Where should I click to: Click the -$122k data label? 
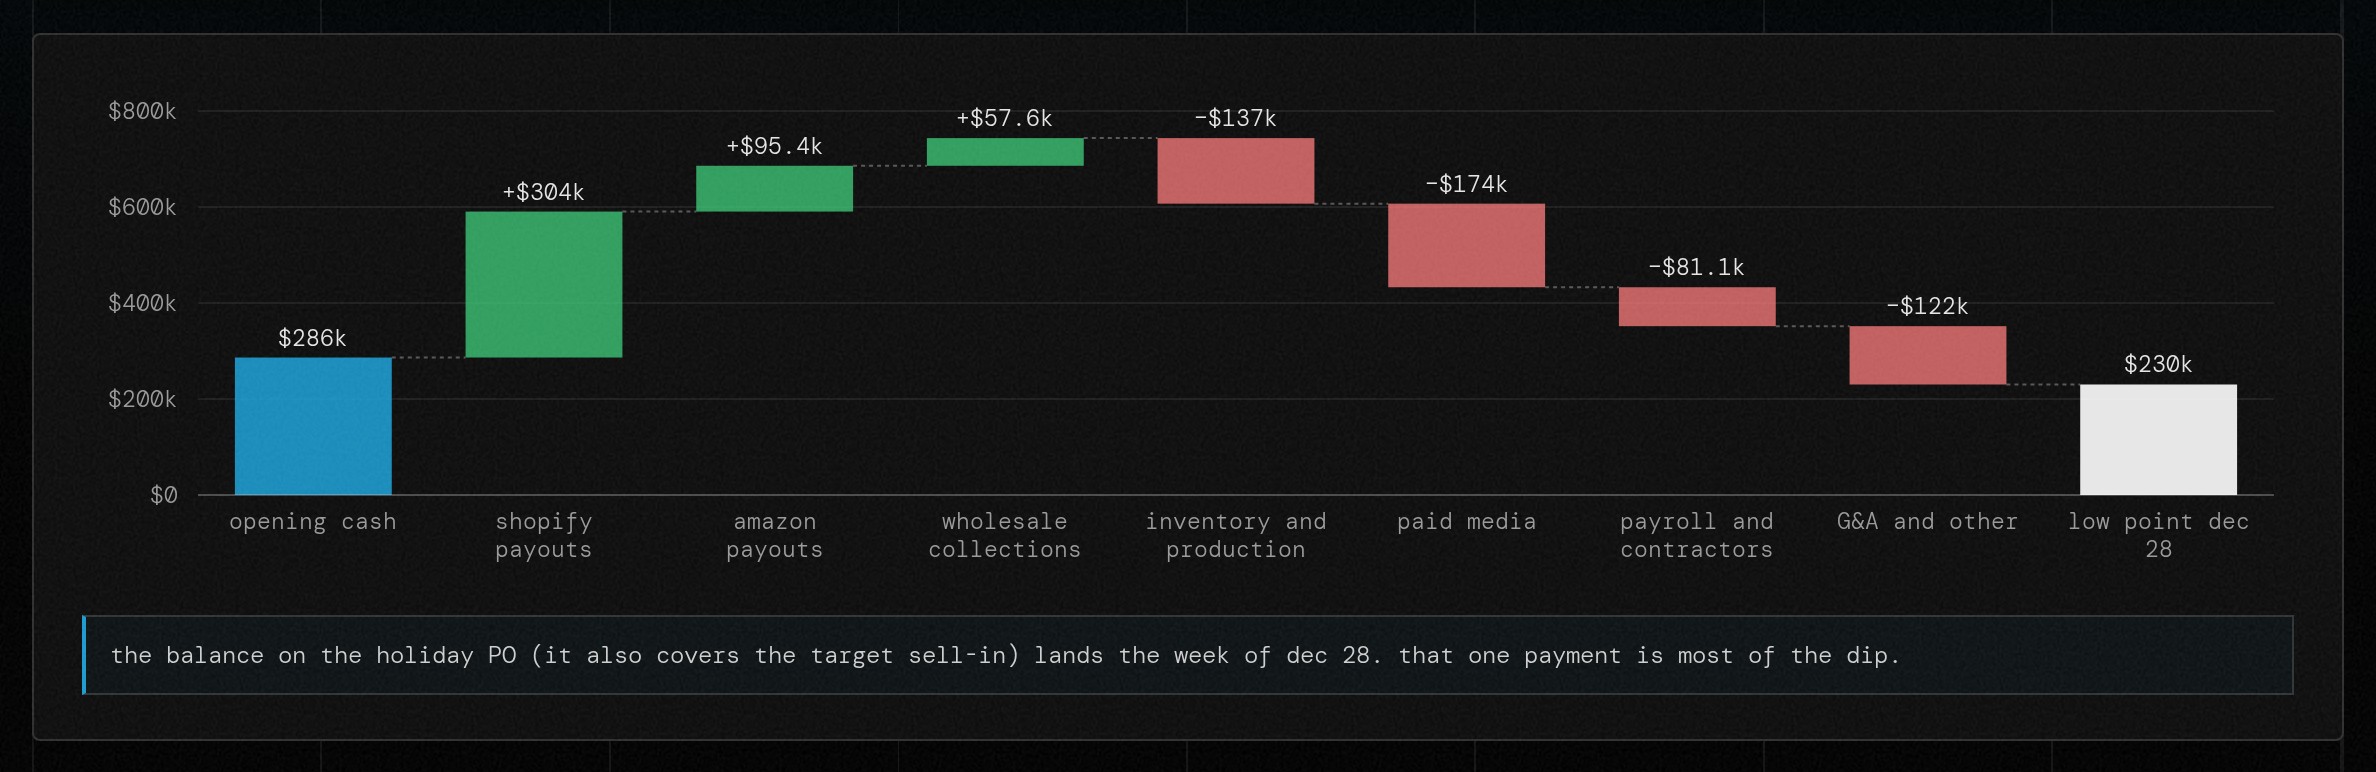[1927, 306]
